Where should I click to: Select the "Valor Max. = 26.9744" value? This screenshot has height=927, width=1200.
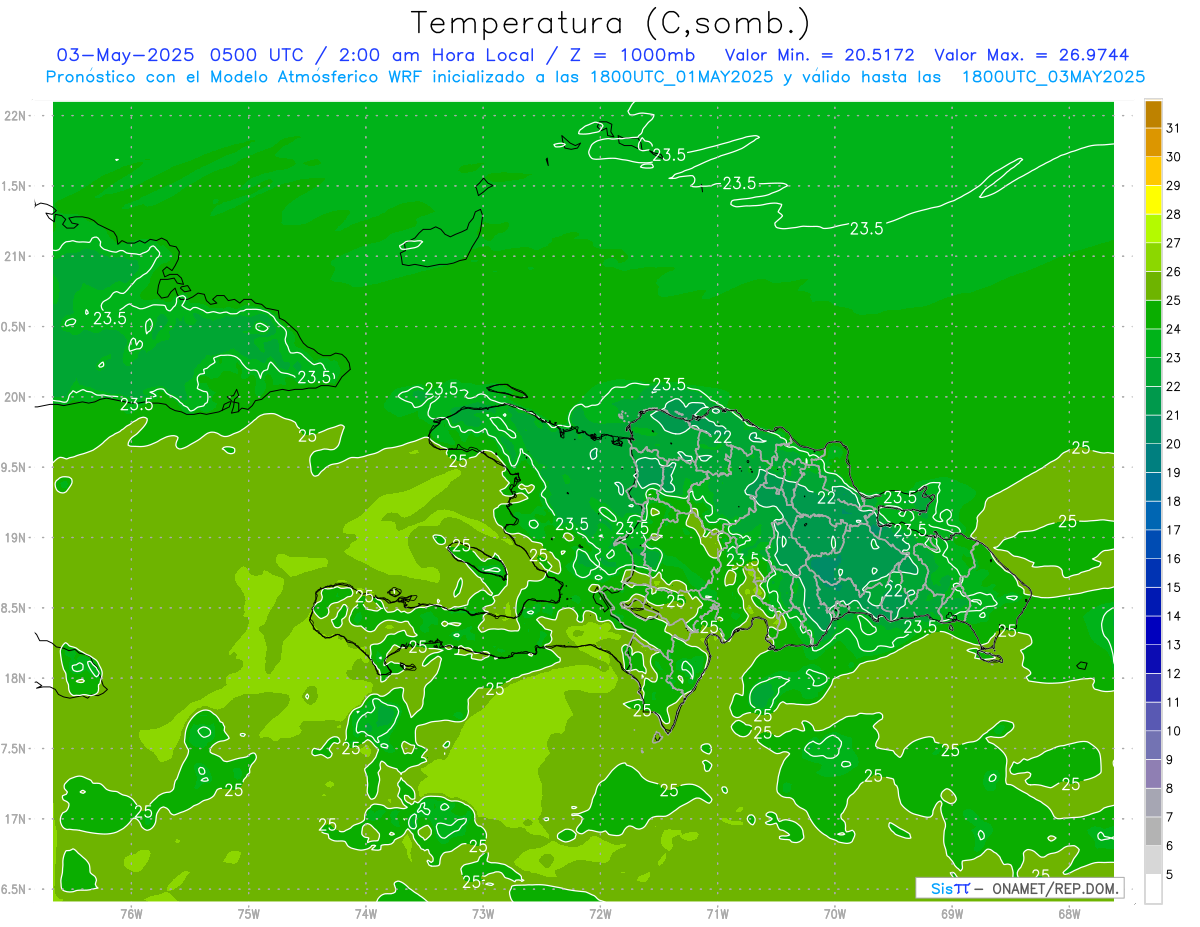(1032, 55)
